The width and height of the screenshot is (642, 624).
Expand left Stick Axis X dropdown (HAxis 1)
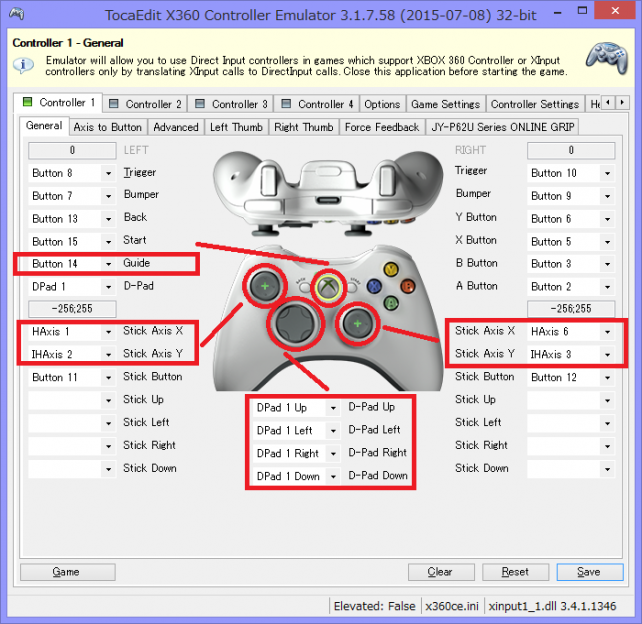[109, 332]
